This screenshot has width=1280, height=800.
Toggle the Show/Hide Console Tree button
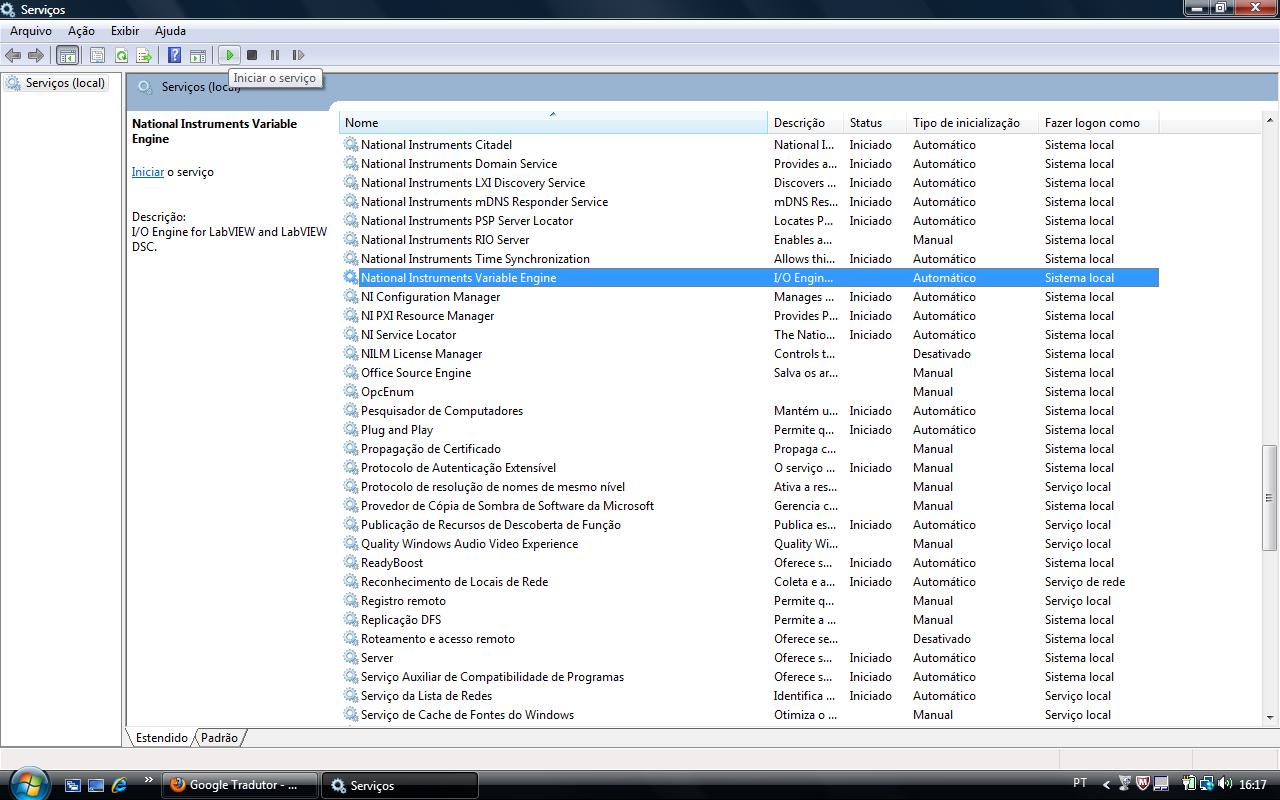67,55
